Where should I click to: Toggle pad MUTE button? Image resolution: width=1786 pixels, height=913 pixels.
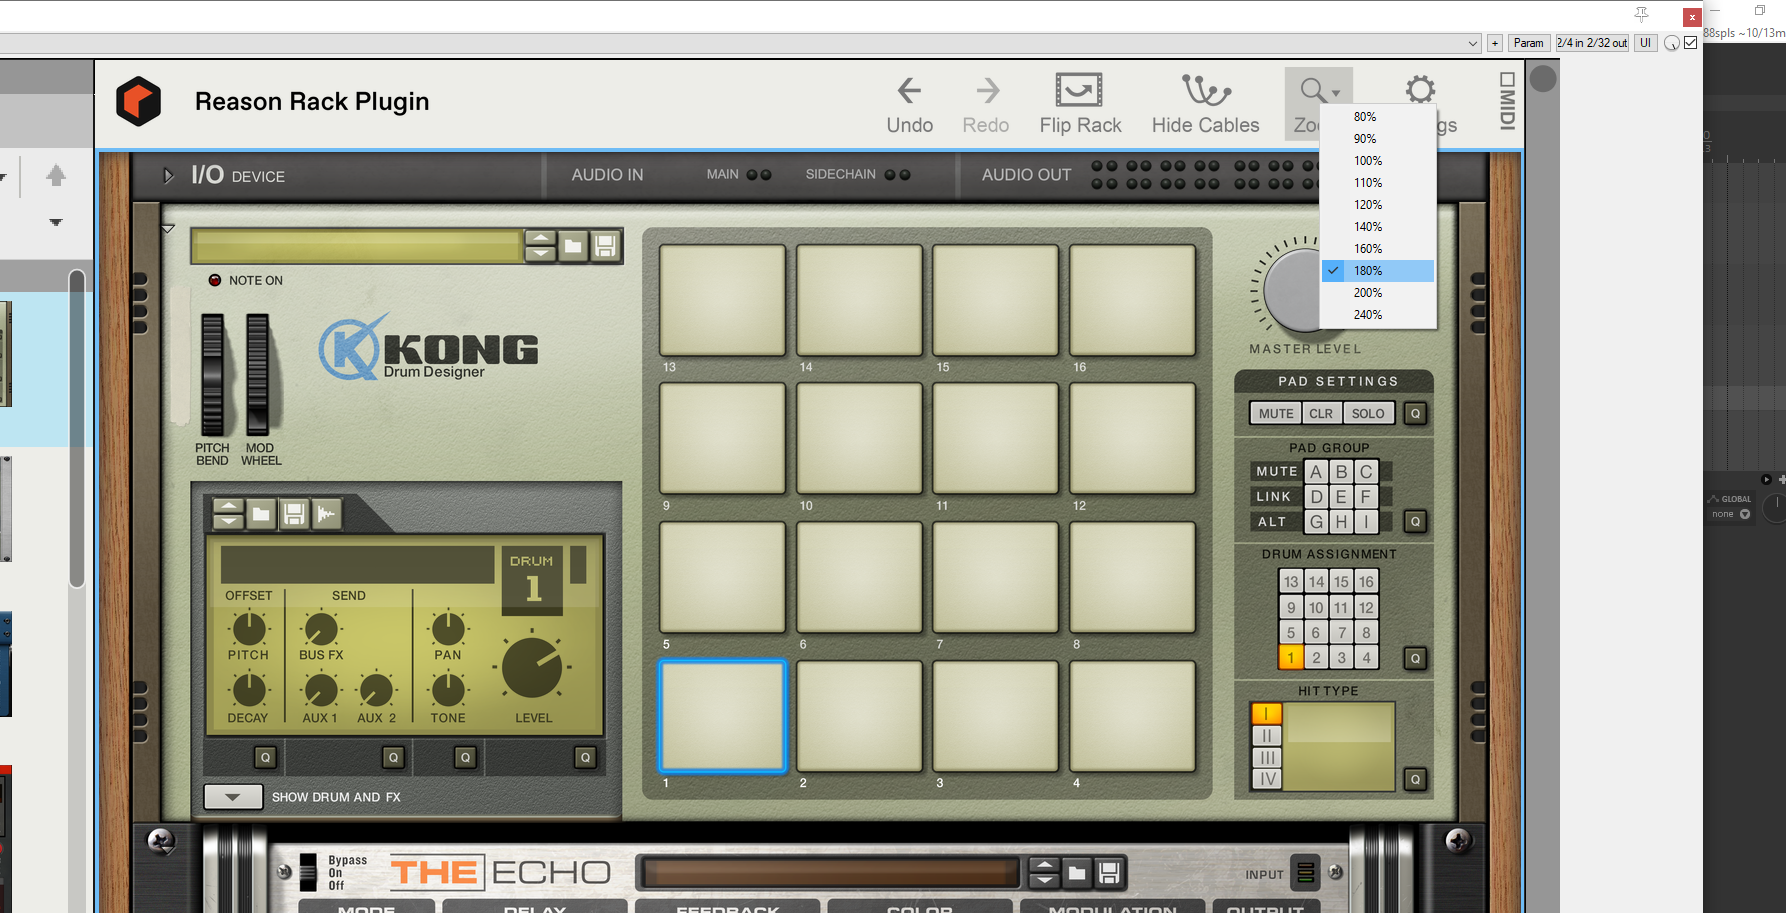pyautogui.click(x=1276, y=413)
